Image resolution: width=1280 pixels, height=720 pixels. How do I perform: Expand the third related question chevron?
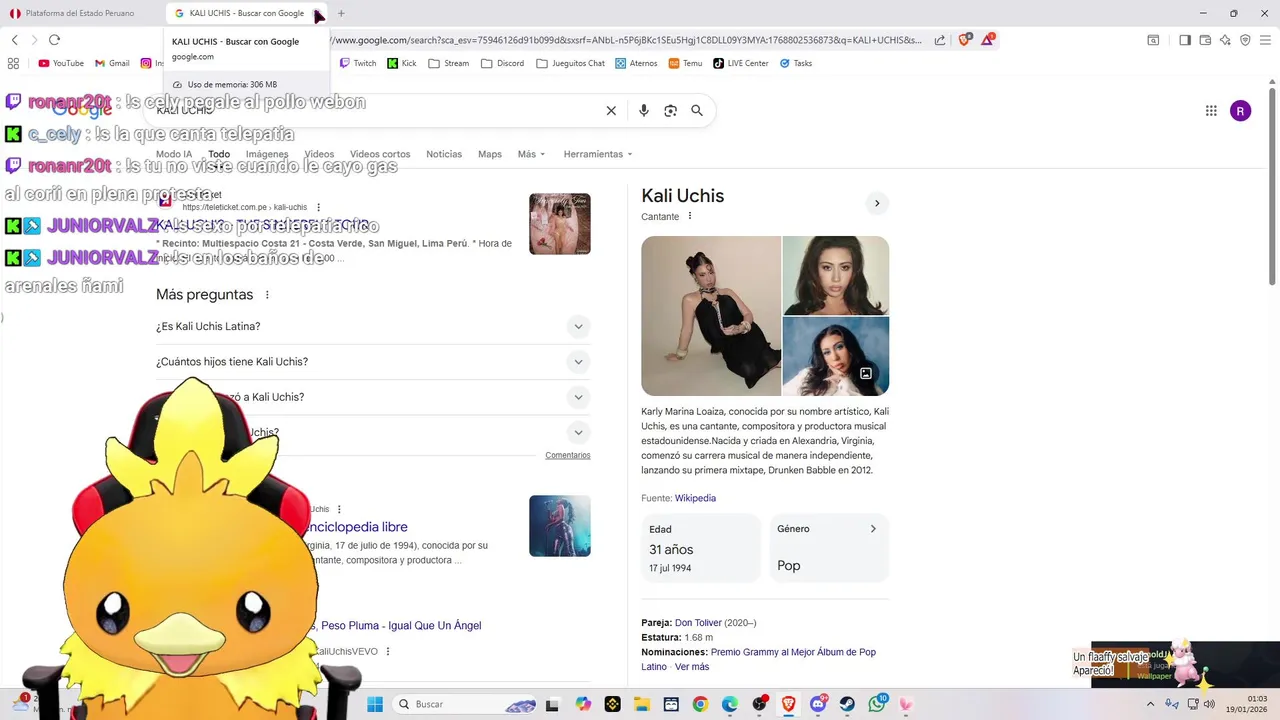click(x=578, y=397)
